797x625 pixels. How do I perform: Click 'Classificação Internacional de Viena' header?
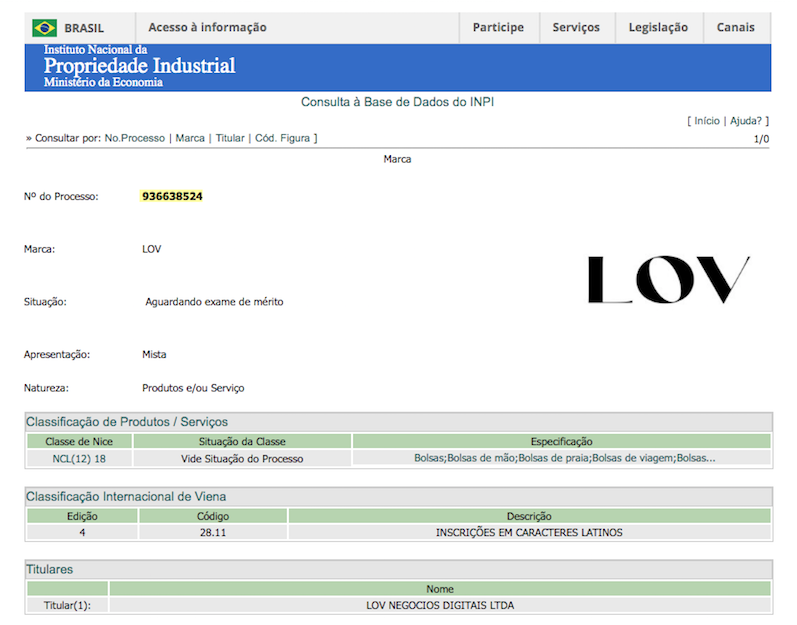[x=126, y=496]
